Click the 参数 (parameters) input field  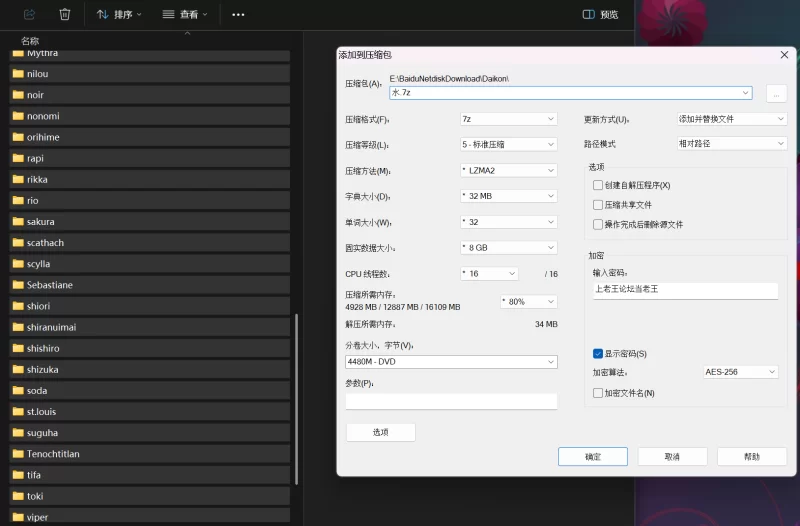pyautogui.click(x=451, y=401)
